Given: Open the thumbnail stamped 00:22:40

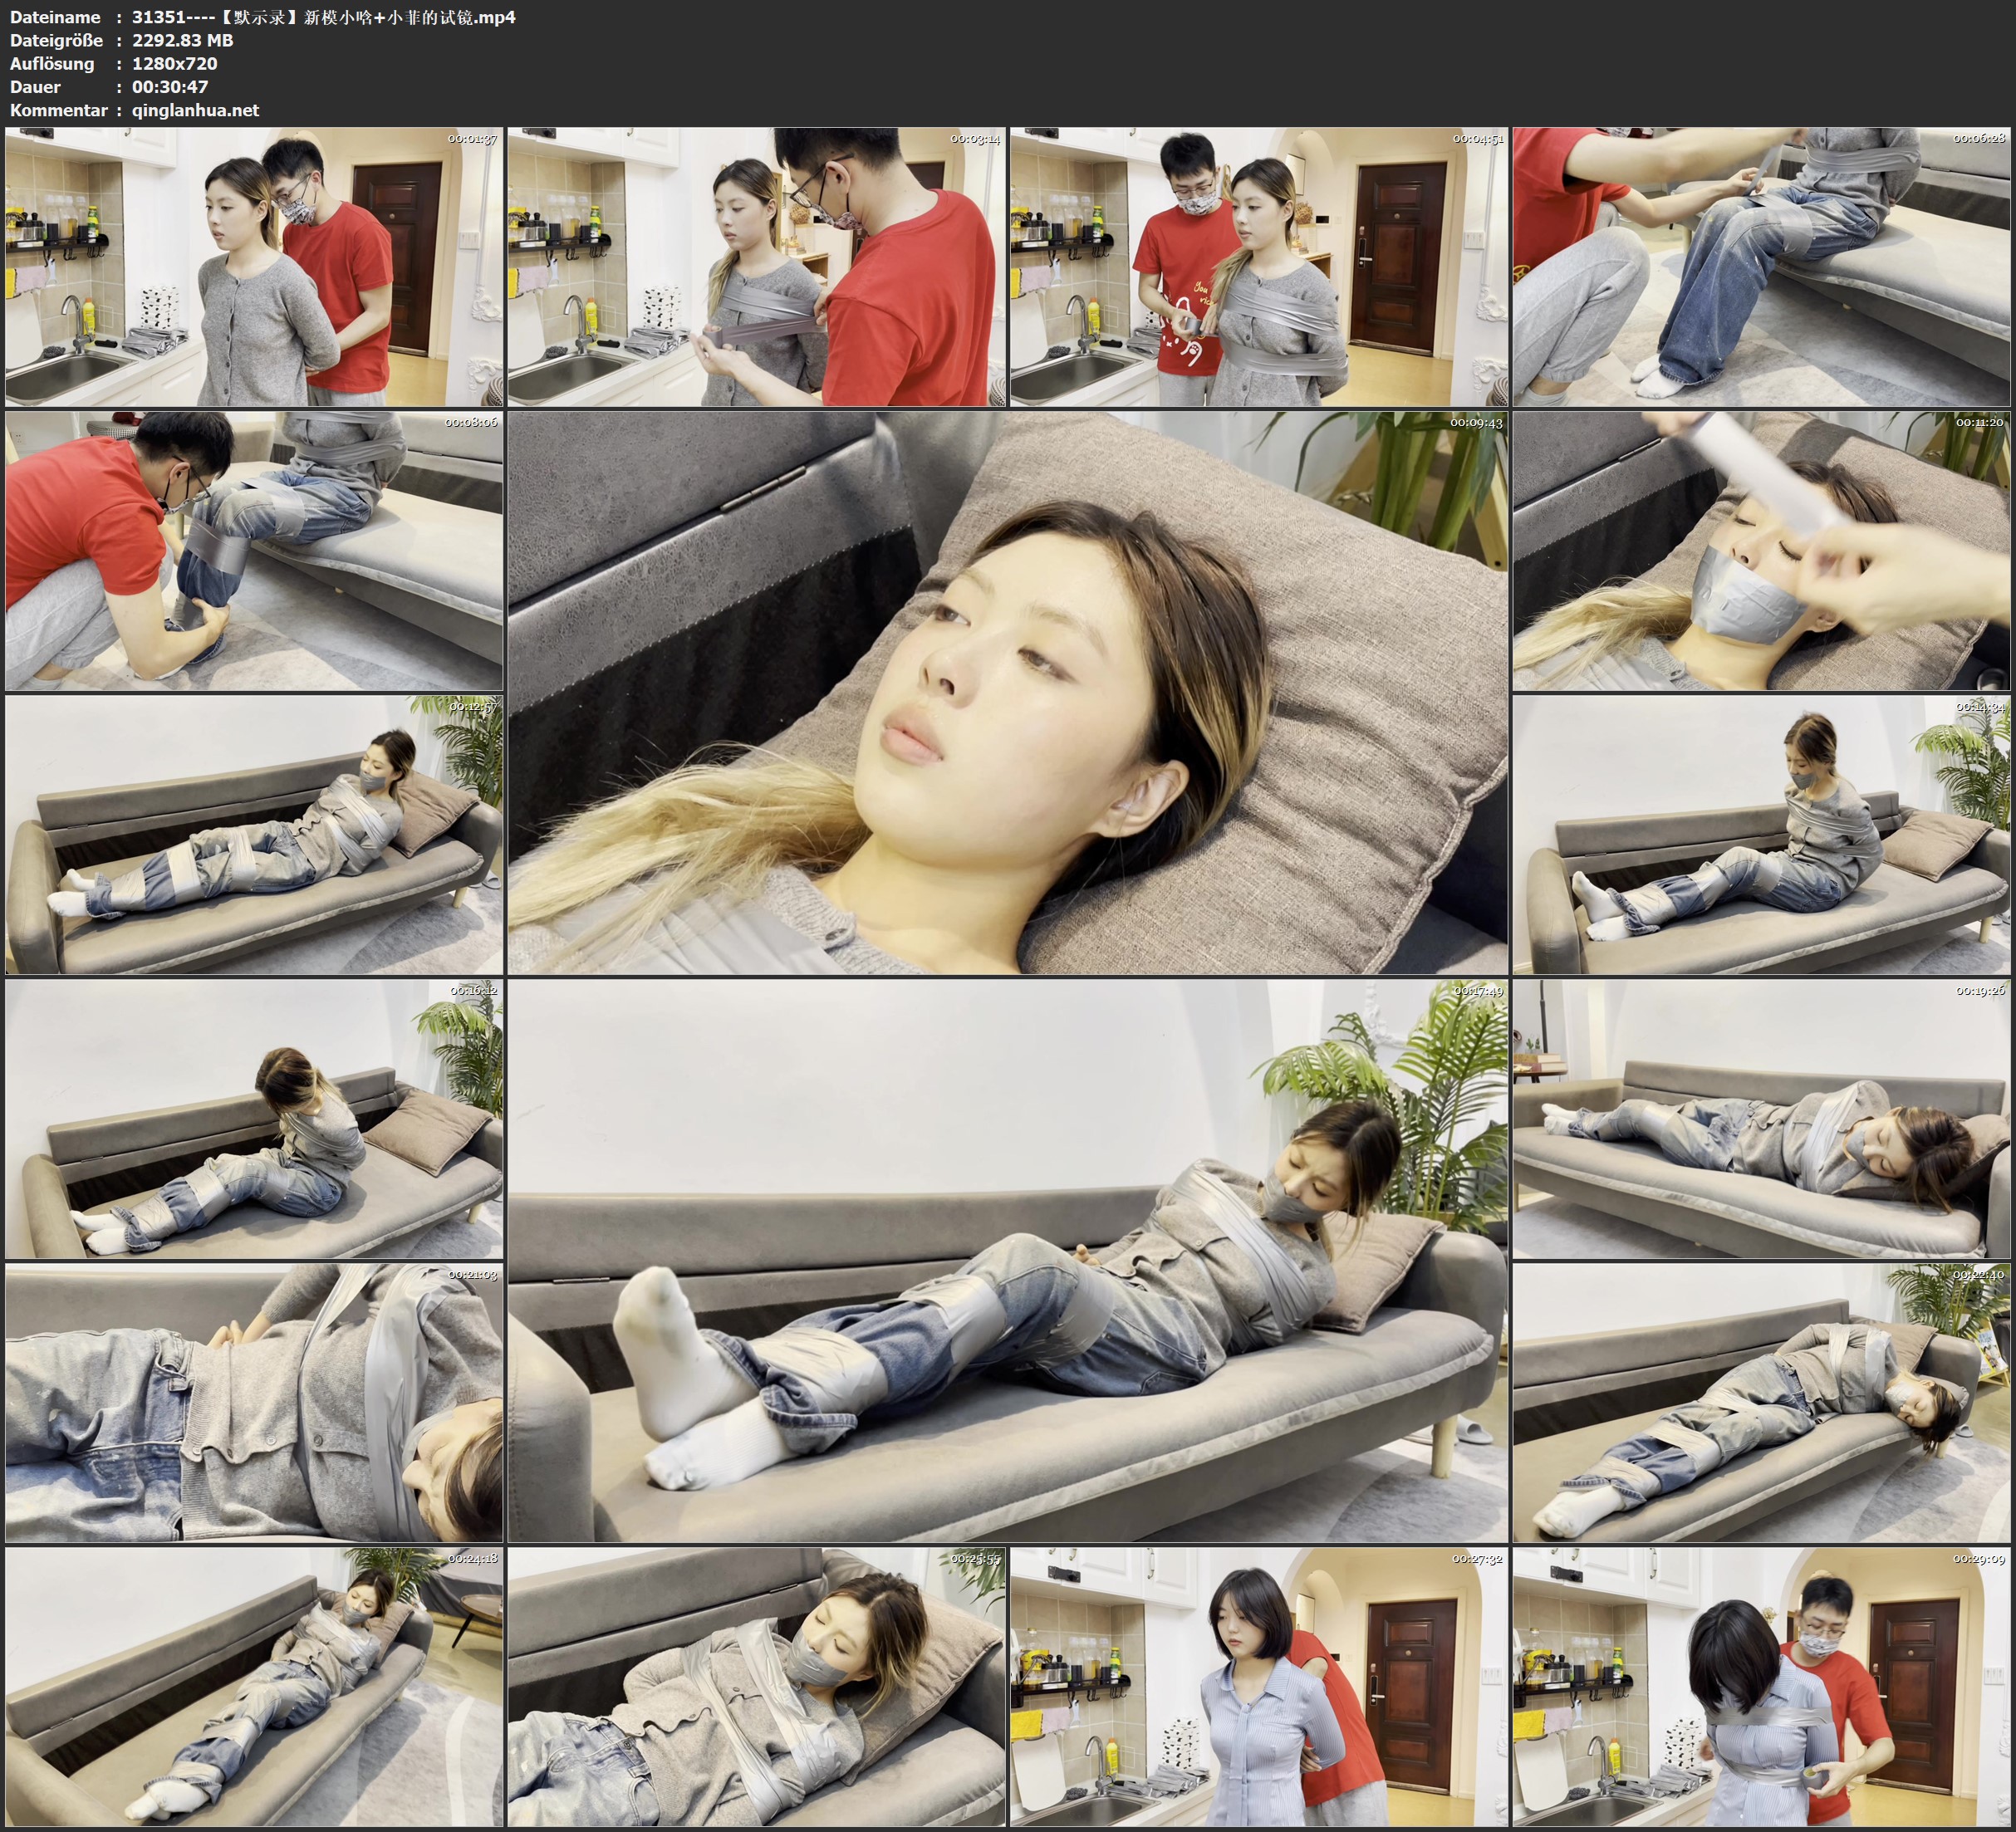Looking at the screenshot, I should point(1761,1402).
